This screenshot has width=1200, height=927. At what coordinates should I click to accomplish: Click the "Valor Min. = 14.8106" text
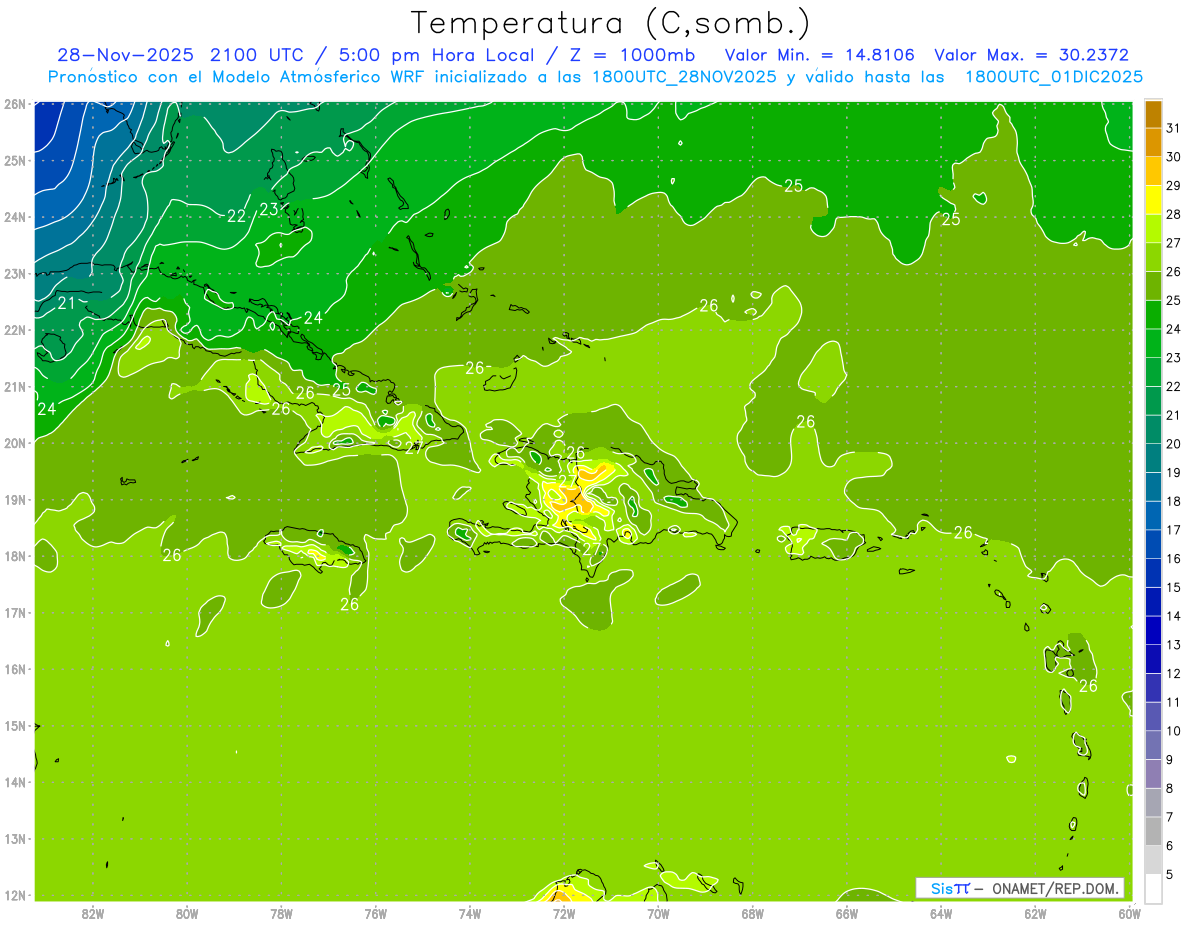coord(821,55)
